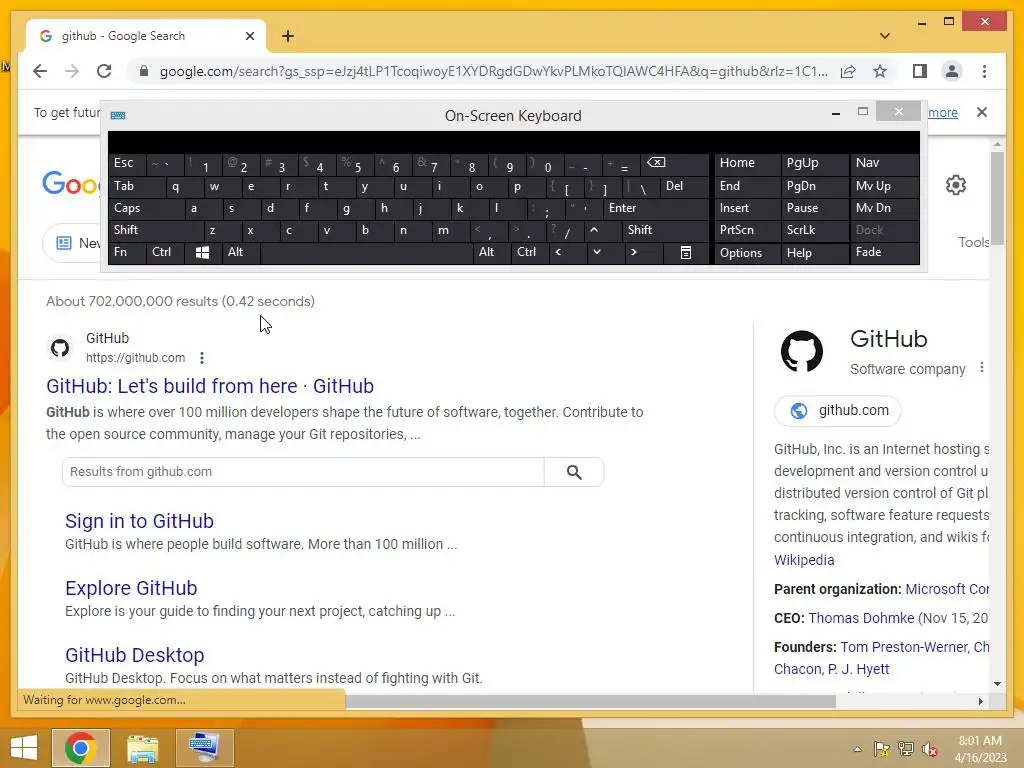
Task: Open the Thomas Dohmke CEO link
Action: point(861,618)
